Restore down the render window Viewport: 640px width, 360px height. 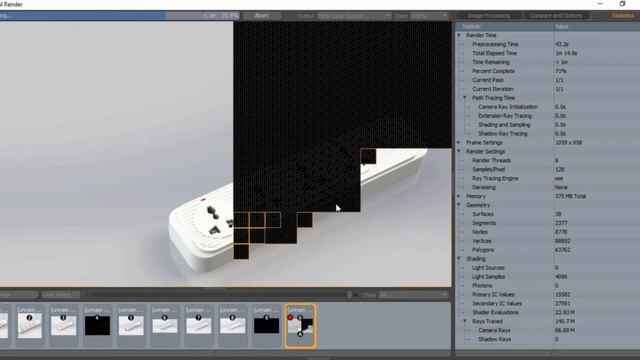tap(622, 4)
